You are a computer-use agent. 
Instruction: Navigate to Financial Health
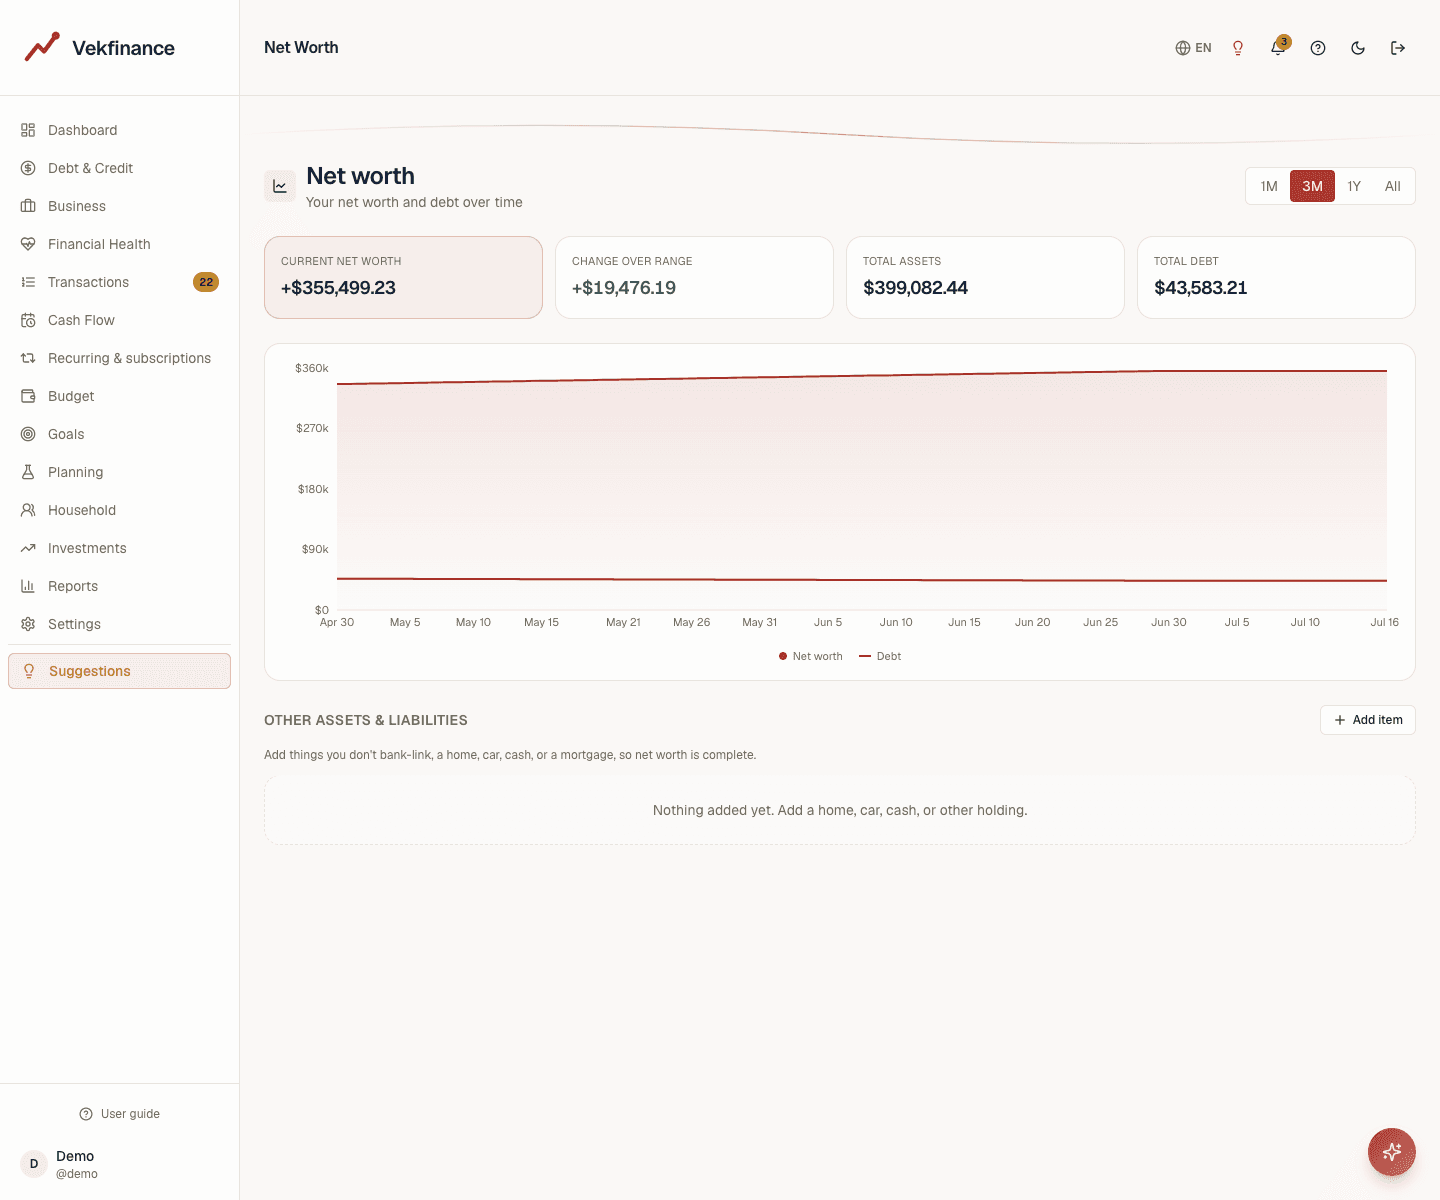click(x=119, y=244)
